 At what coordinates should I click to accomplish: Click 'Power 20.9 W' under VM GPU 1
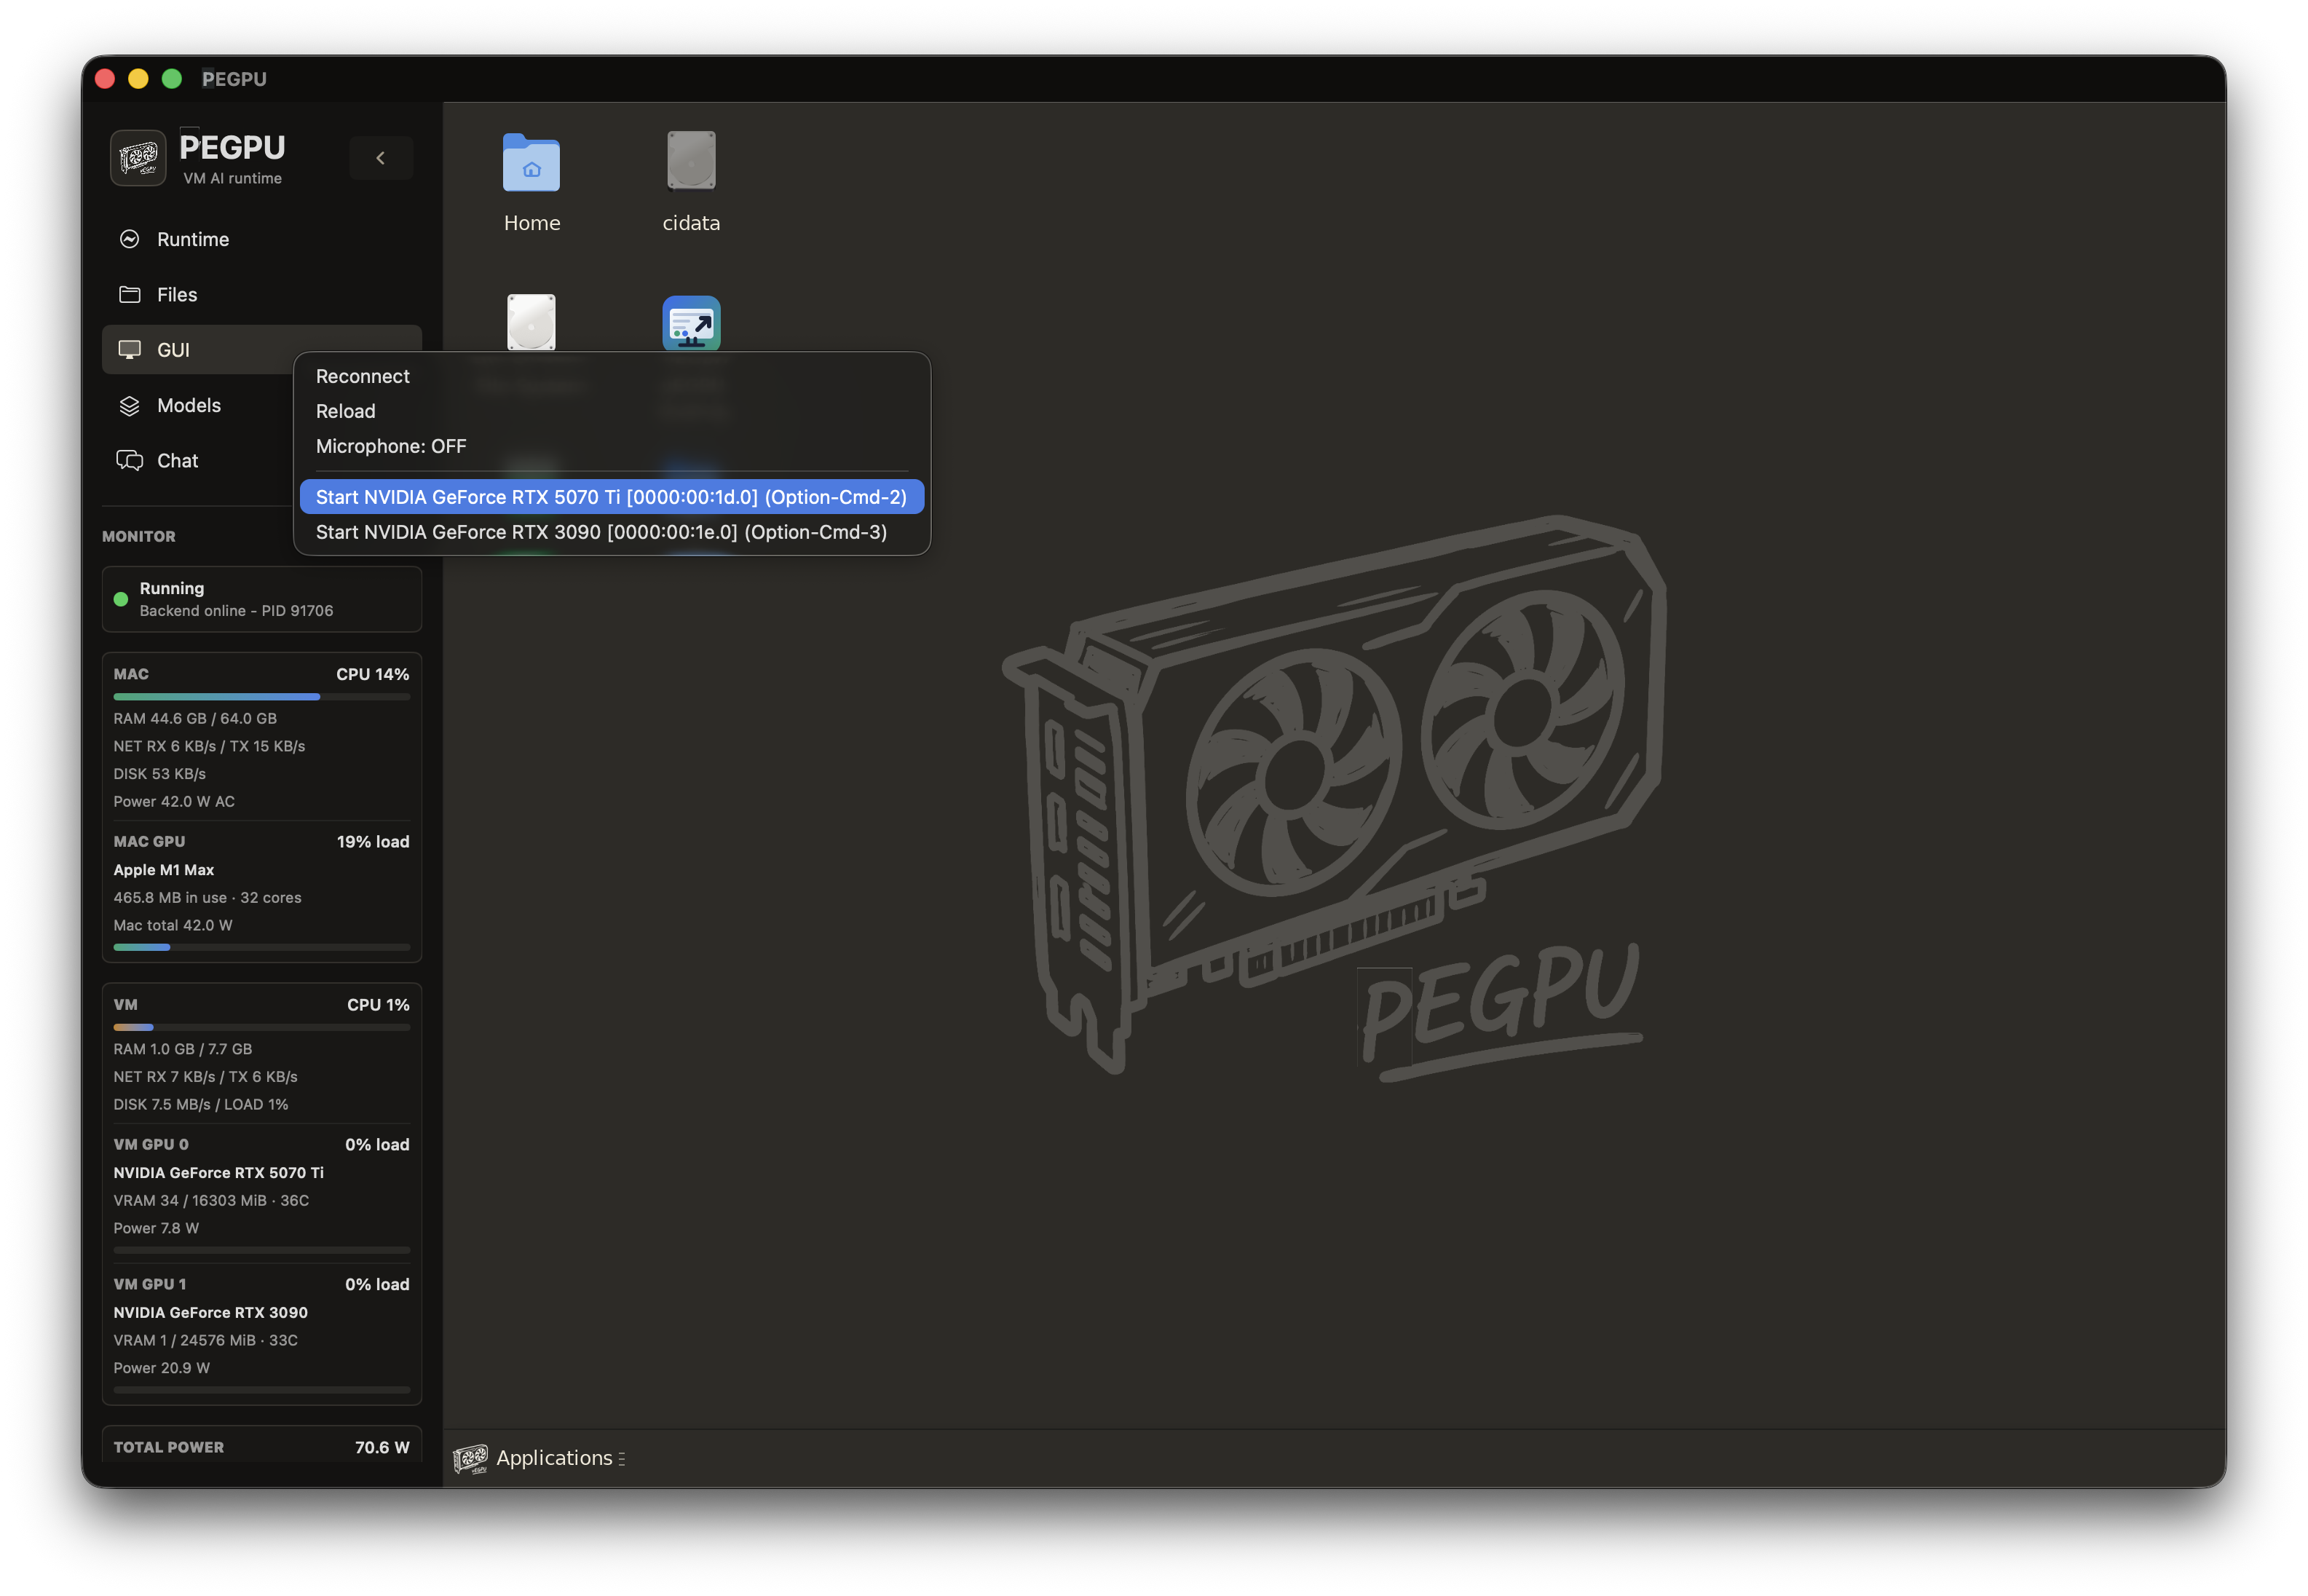161,1367
